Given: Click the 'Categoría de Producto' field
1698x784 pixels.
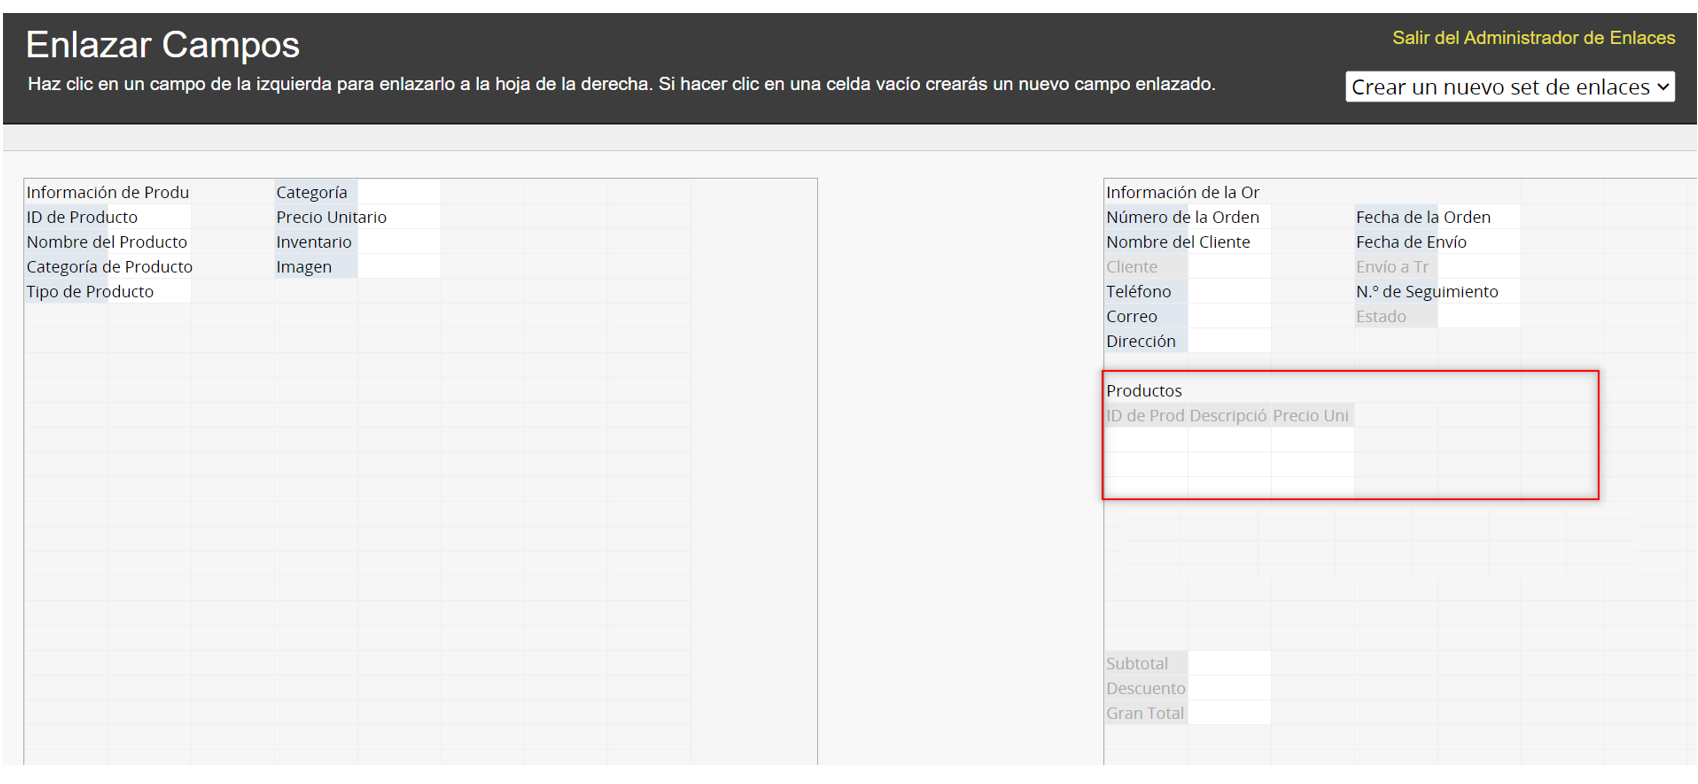Looking at the screenshot, I should tap(109, 267).
